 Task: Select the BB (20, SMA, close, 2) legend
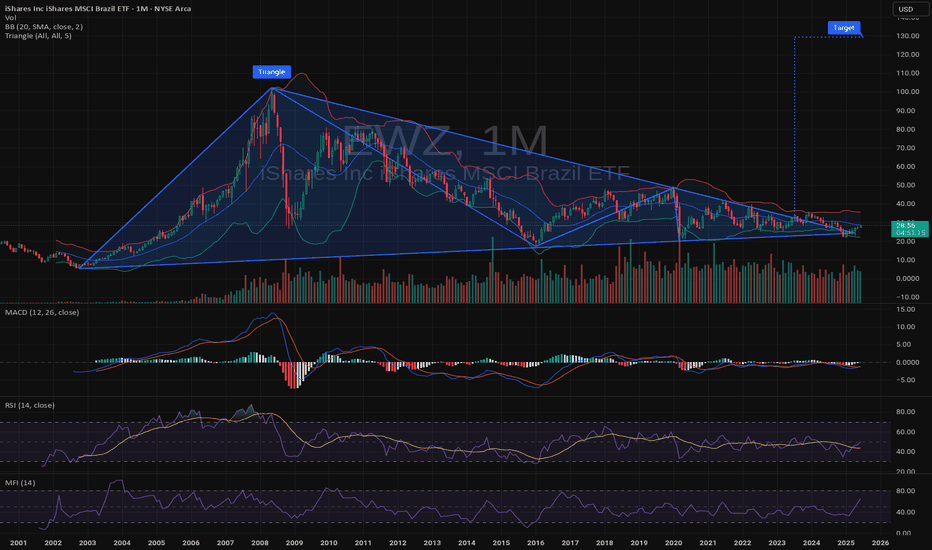[x=44, y=27]
